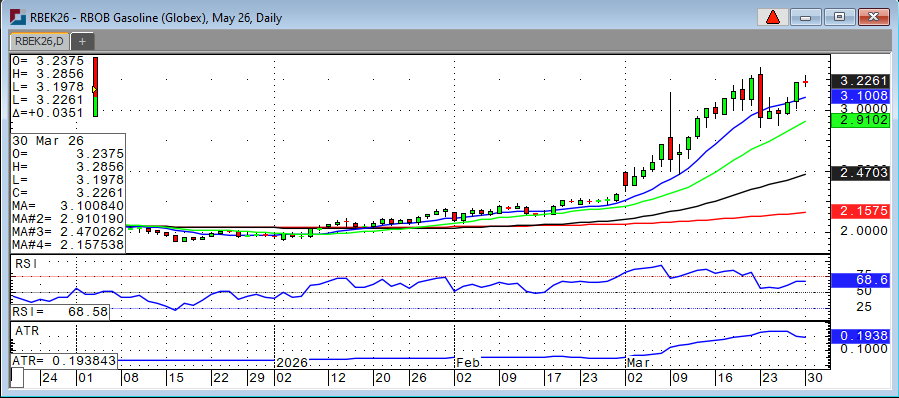The width and height of the screenshot is (899, 398).
Task: Click the RSI value label 68.6
Action: point(861,280)
